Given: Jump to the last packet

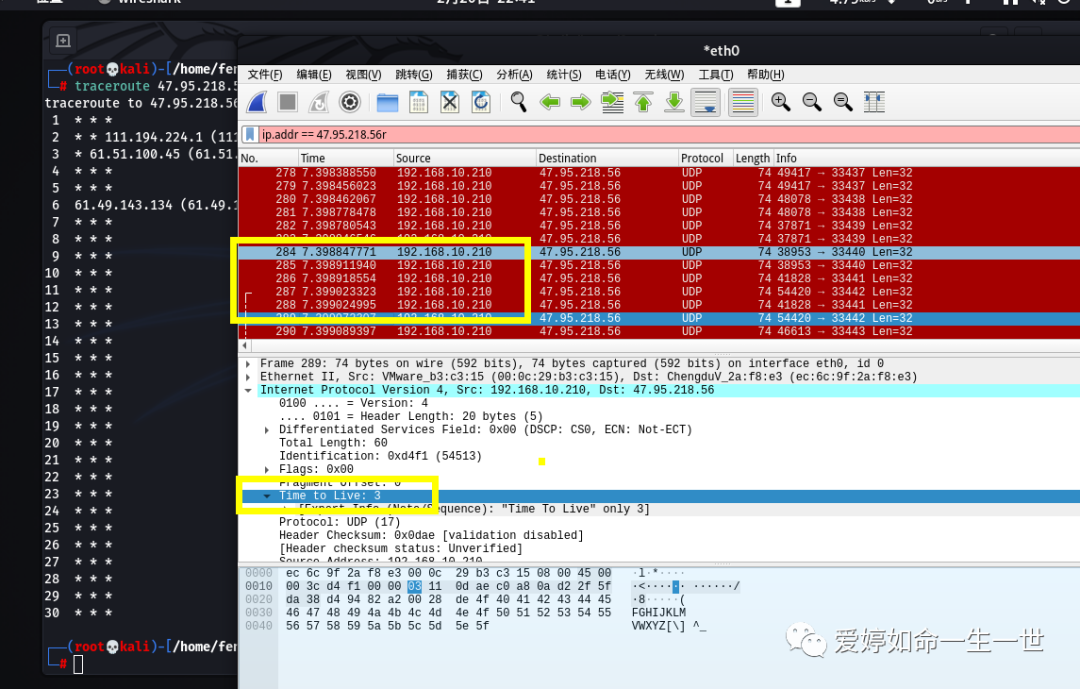Looking at the screenshot, I should click(x=674, y=103).
